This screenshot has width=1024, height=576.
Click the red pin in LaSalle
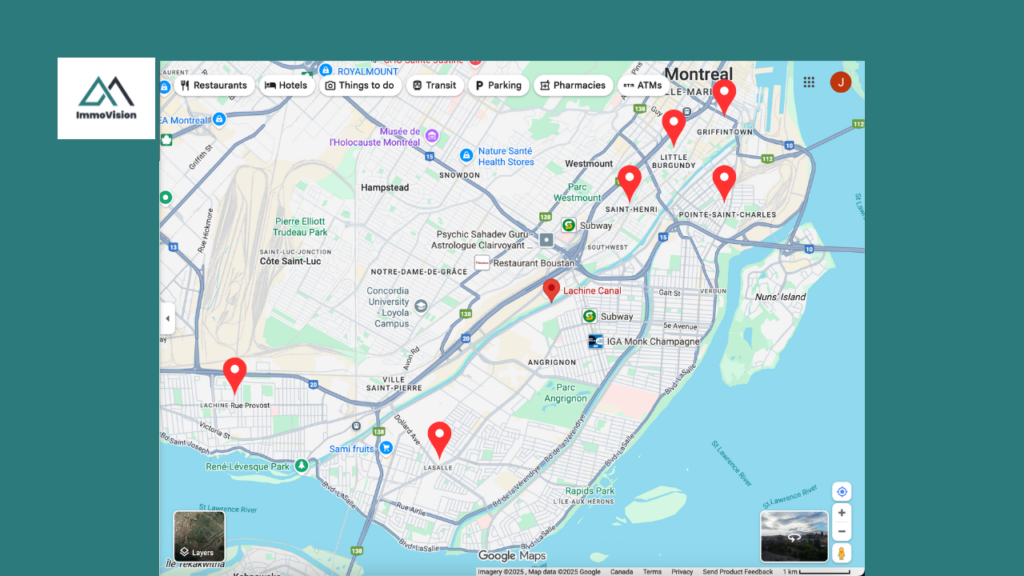coord(439,438)
